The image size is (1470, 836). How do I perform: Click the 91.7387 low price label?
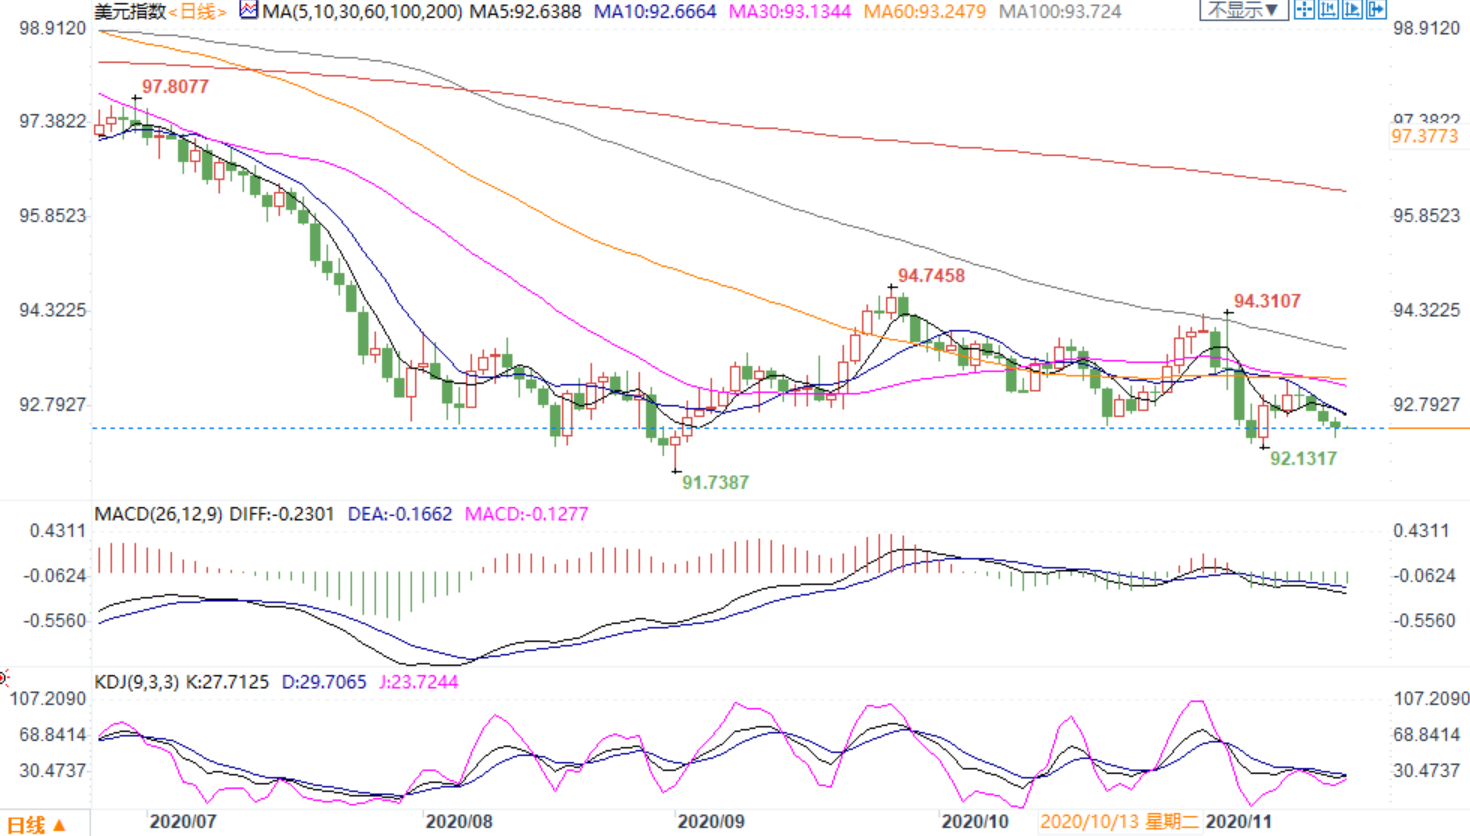[715, 482]
